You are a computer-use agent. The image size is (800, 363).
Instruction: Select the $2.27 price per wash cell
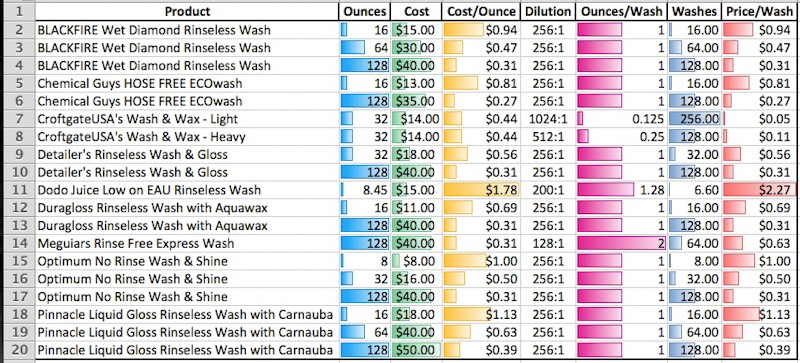coord(760,190)
